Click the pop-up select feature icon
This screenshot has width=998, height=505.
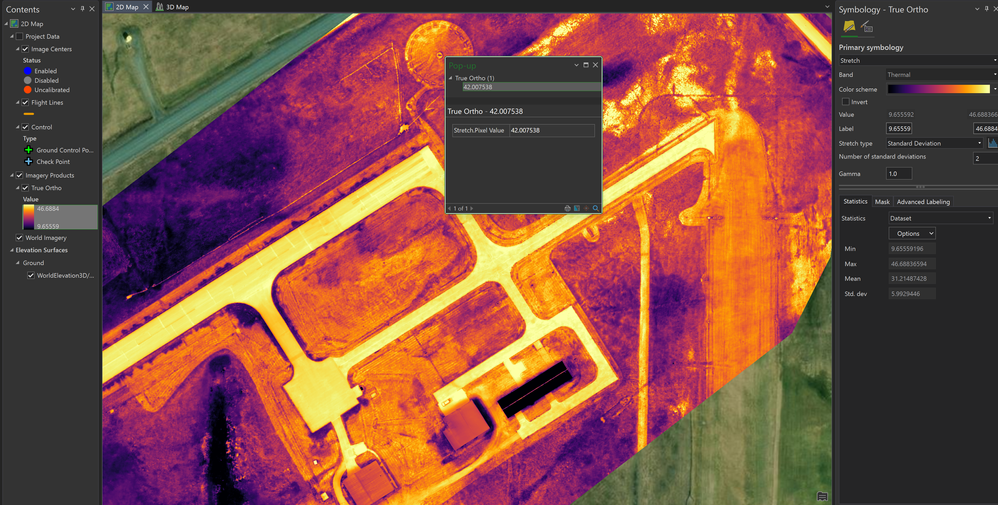(577, 208)
